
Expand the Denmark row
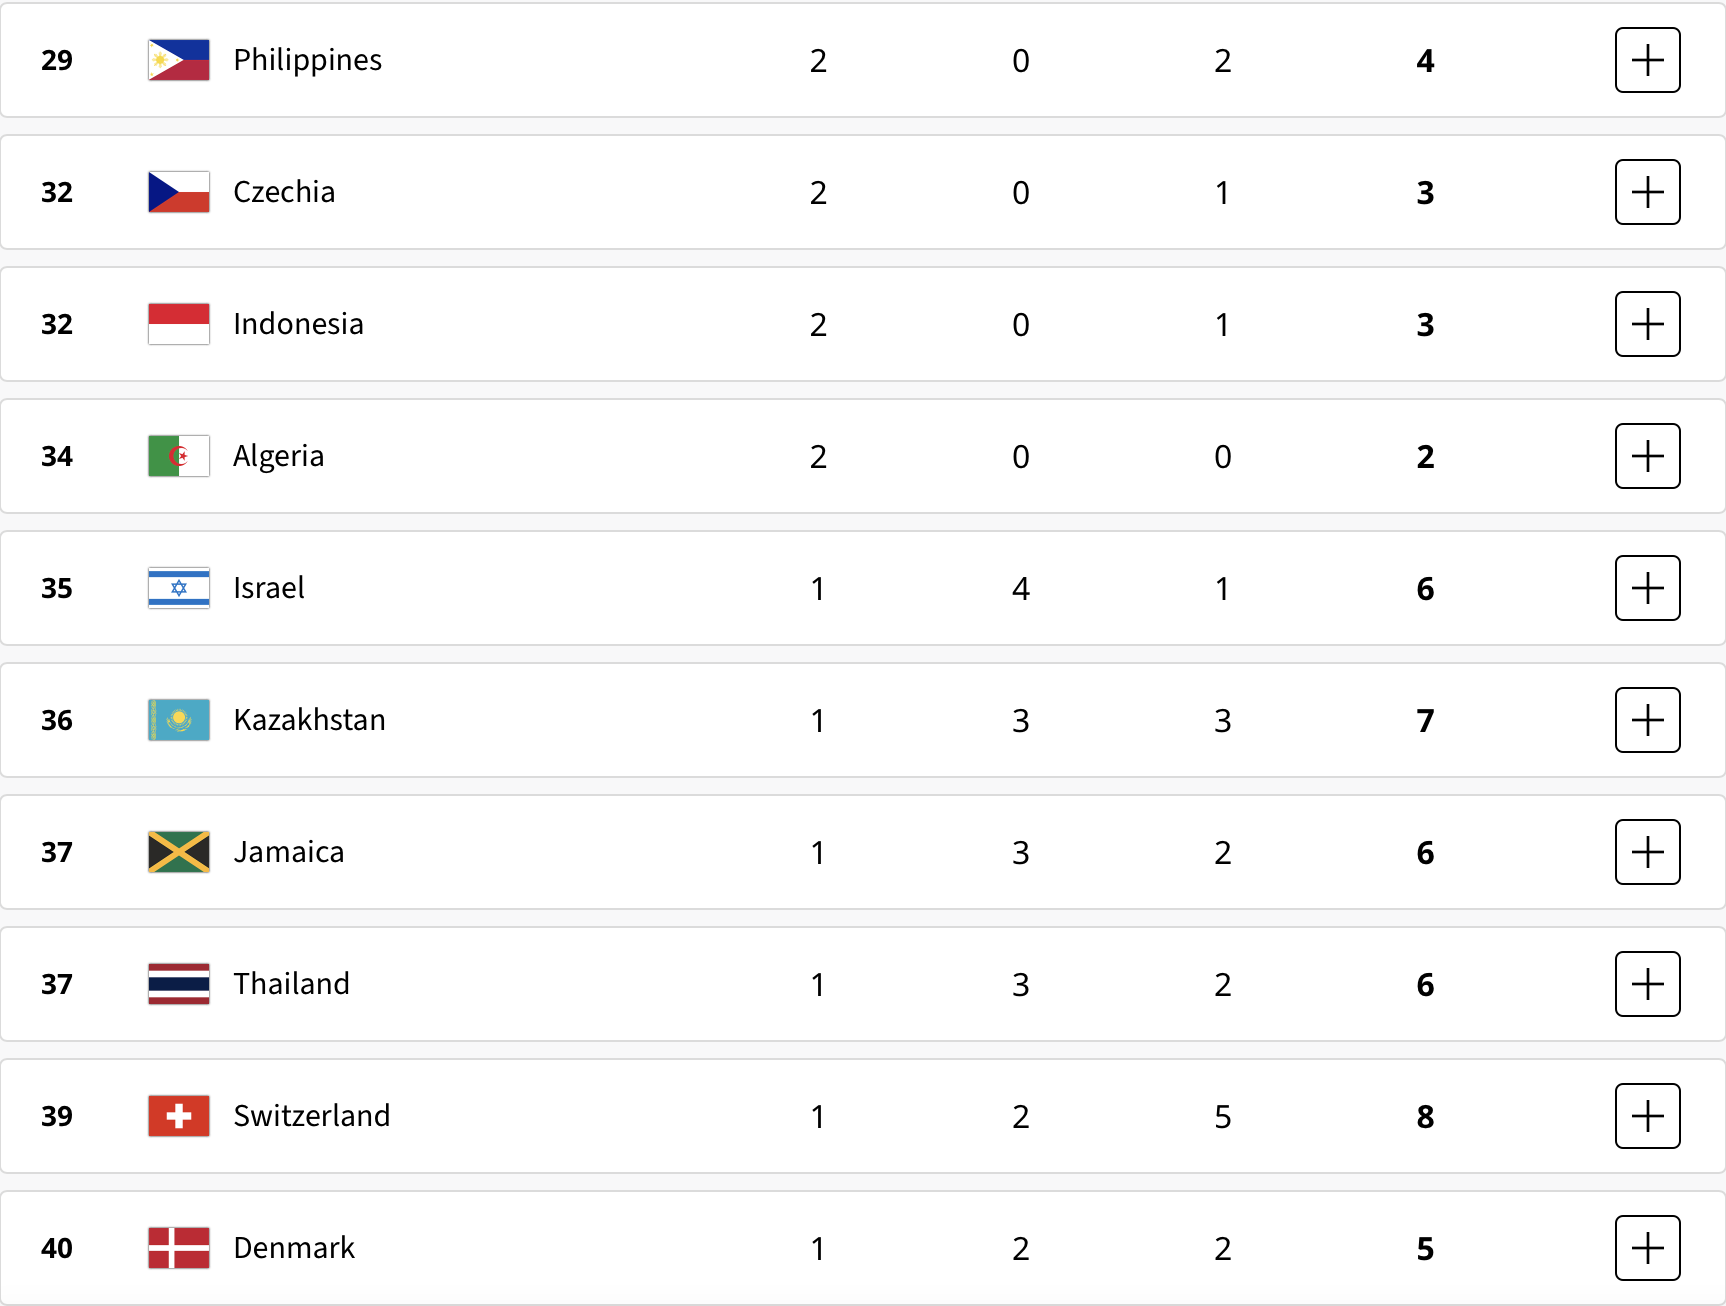pyautogui.click(x=1647, y=1248)
